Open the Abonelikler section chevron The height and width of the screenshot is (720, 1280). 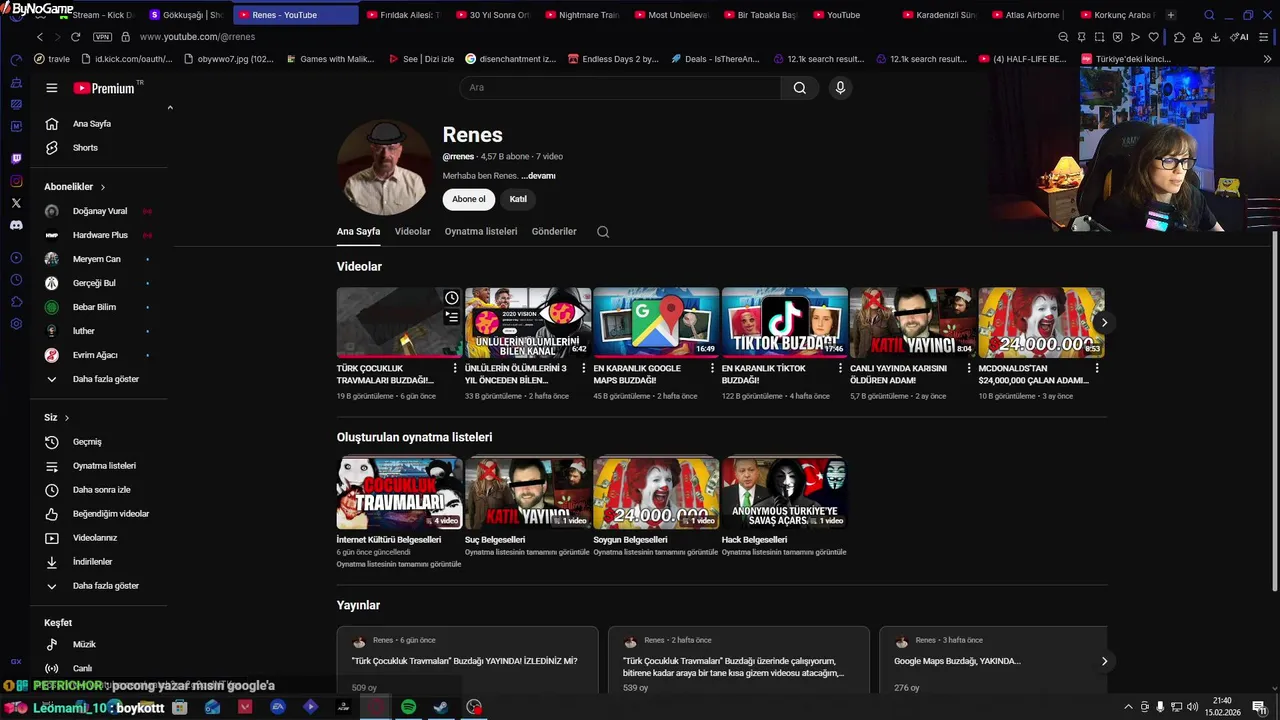tap(102, 187)
